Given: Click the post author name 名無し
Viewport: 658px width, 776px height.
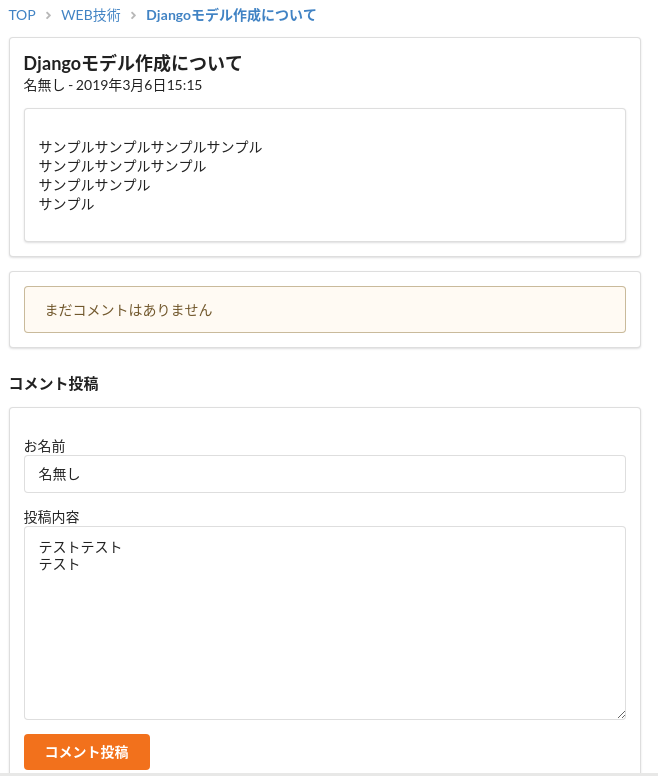Looking at the screenshot, I should click(x=43, y=86).
